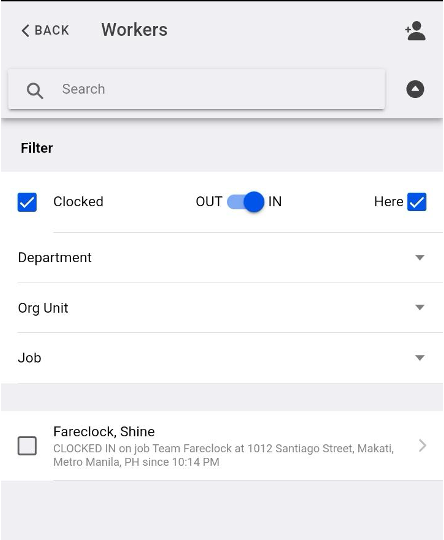The width and height of the screenshot is (444, 540).
Task: Click in the Search input field
Action: [x=196, y=89]
